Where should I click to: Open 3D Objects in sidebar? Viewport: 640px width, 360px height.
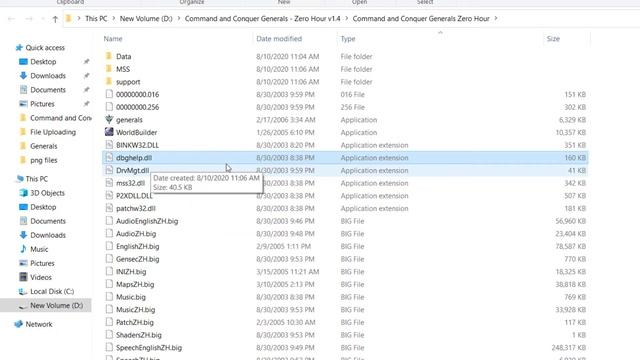[x=47, y=193]
